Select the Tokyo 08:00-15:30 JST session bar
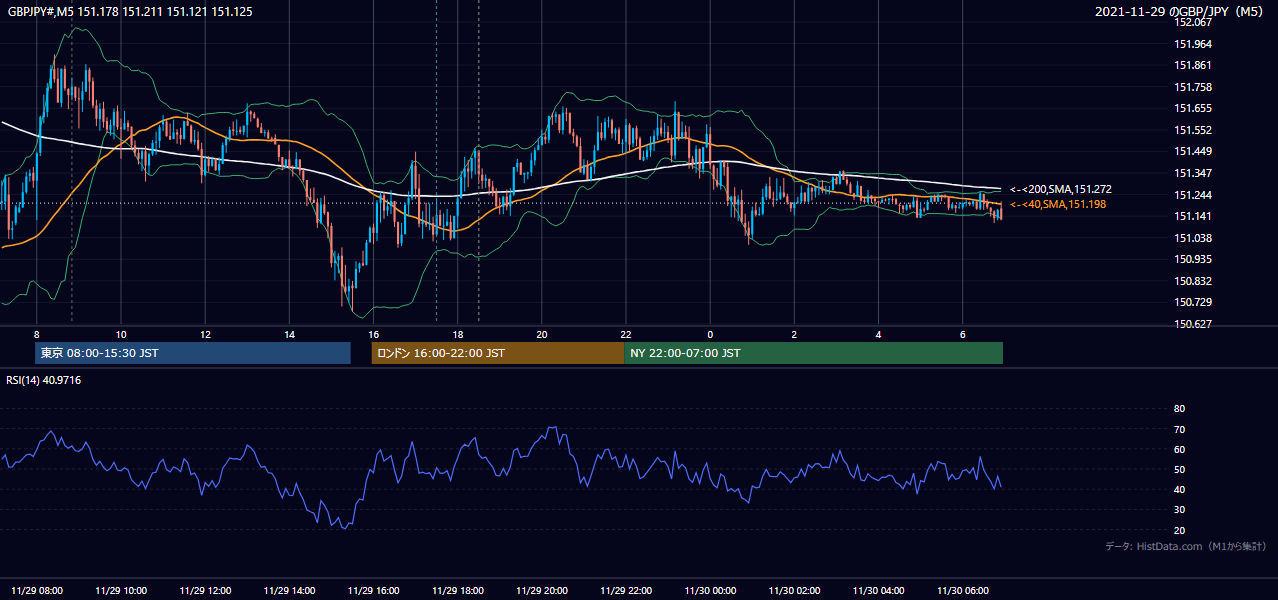Viewport: 1278px width, 600px height. pyautogui.click(x=193, y=353)
